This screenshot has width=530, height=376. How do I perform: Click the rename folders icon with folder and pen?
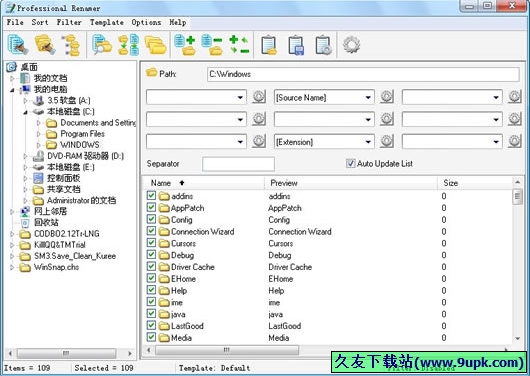point(45,45)
